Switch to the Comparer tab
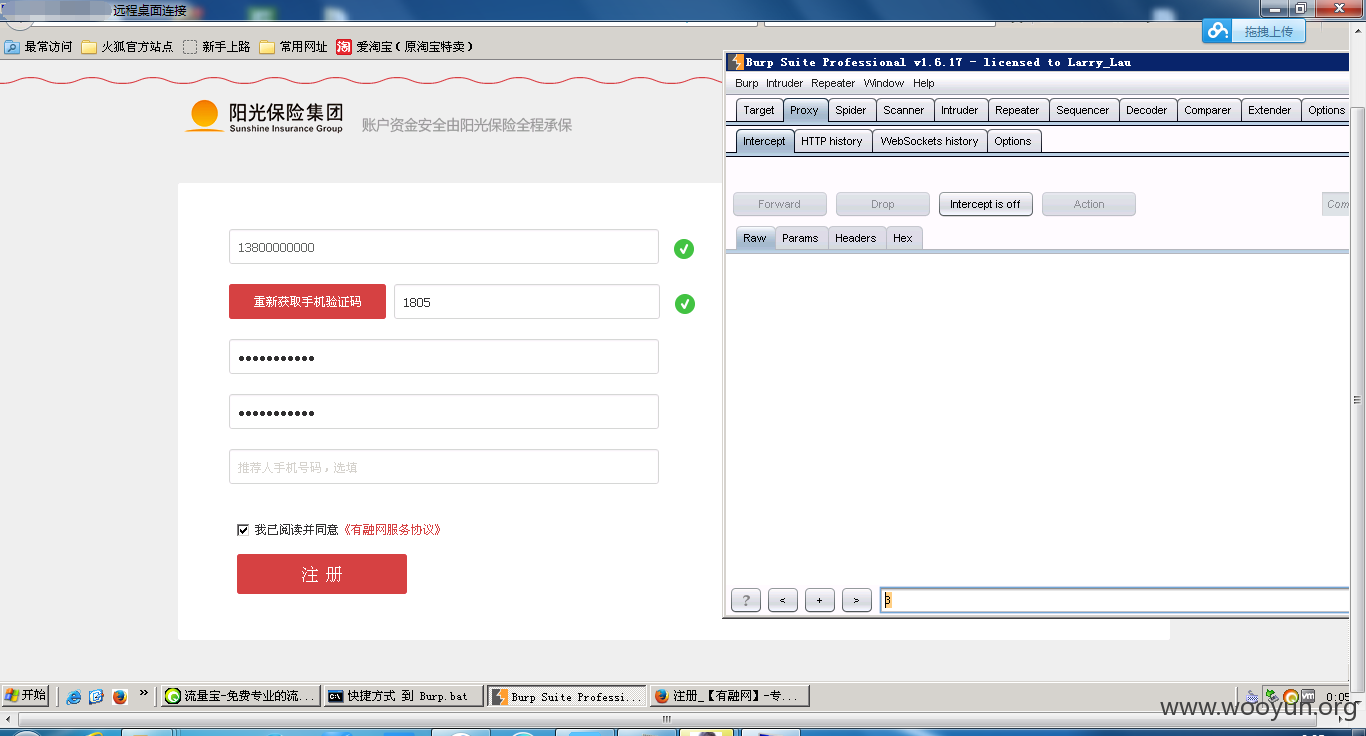The width and height of the screenshot is (1366, 736). [1208, 110]
